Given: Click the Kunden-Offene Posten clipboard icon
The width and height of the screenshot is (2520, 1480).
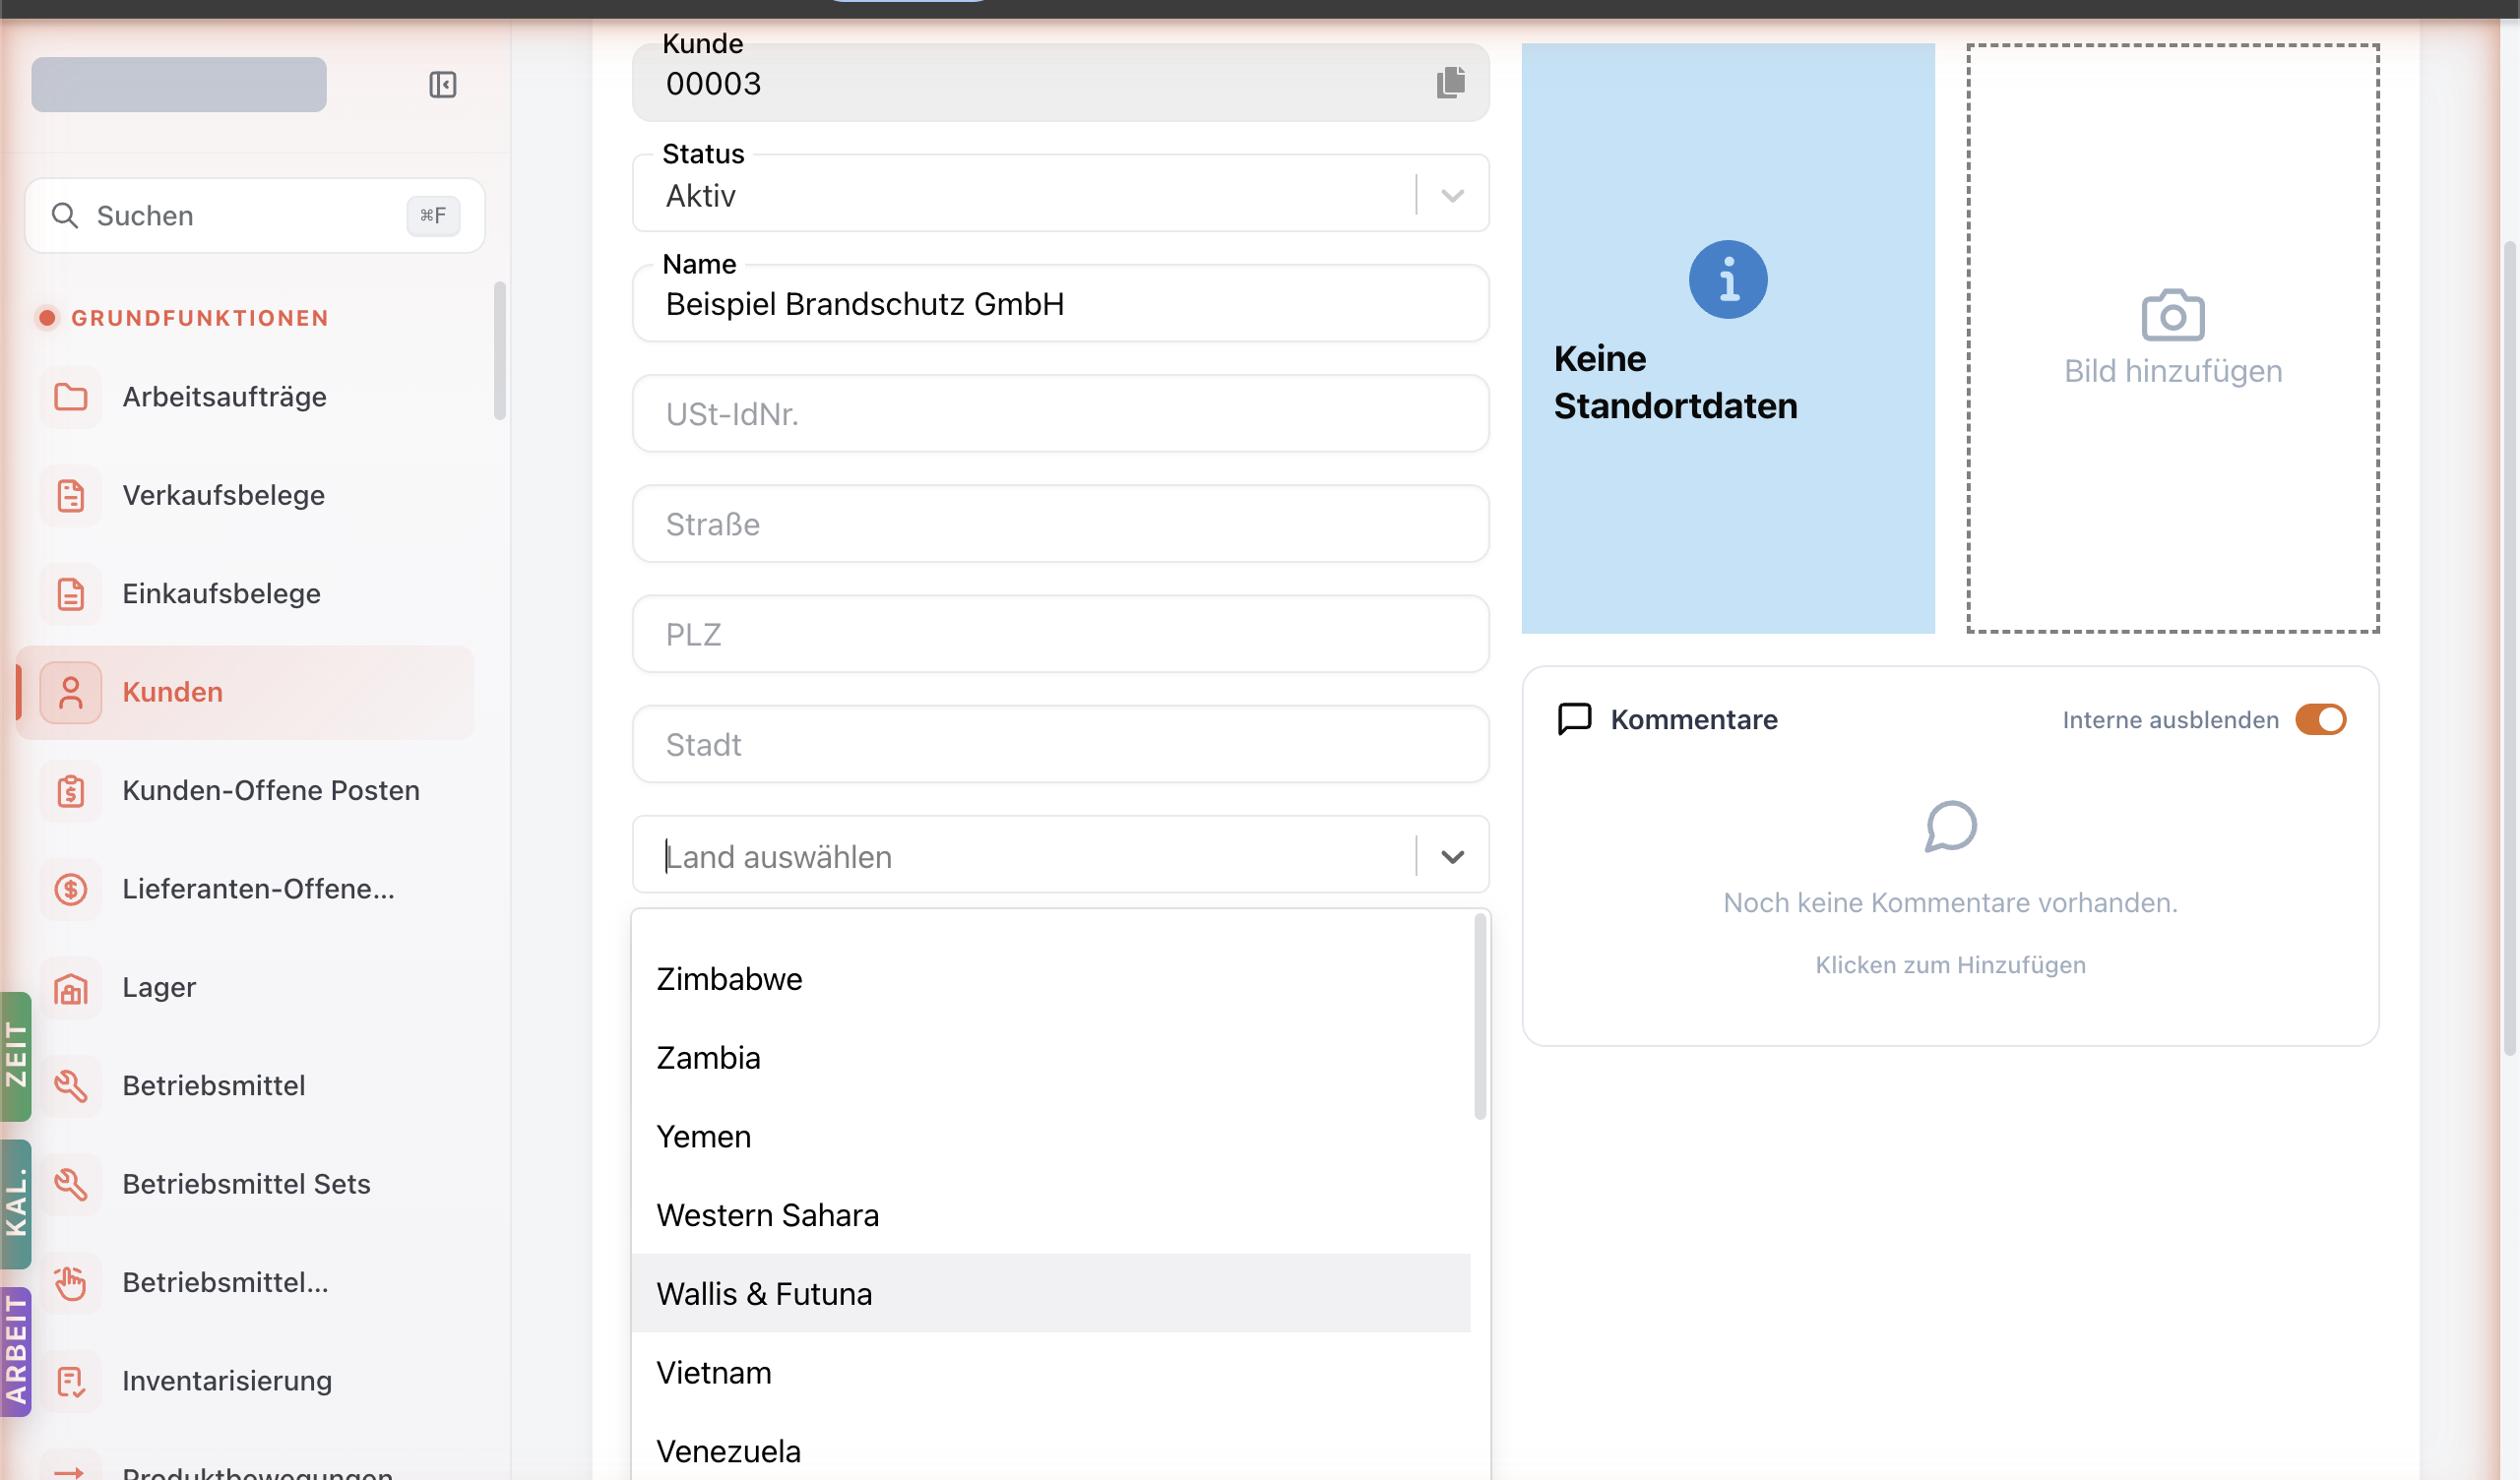Looking at the screenshot, I should pyautogui.click(x=71, y=791).
